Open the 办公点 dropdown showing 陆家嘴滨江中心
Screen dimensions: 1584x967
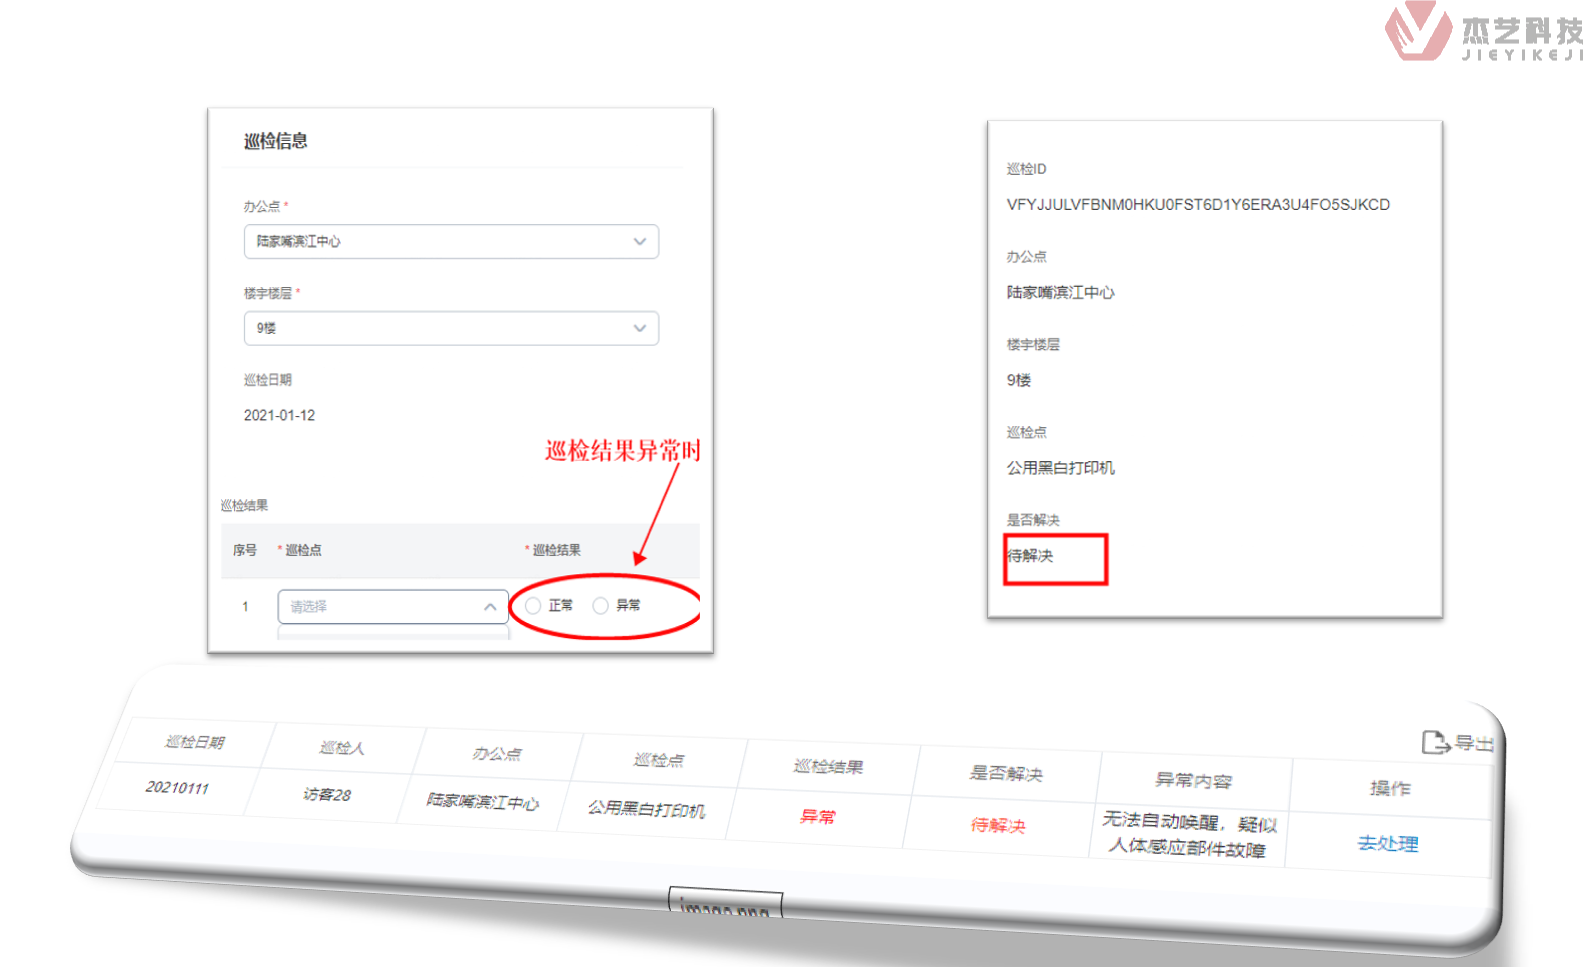click(451, 241)
